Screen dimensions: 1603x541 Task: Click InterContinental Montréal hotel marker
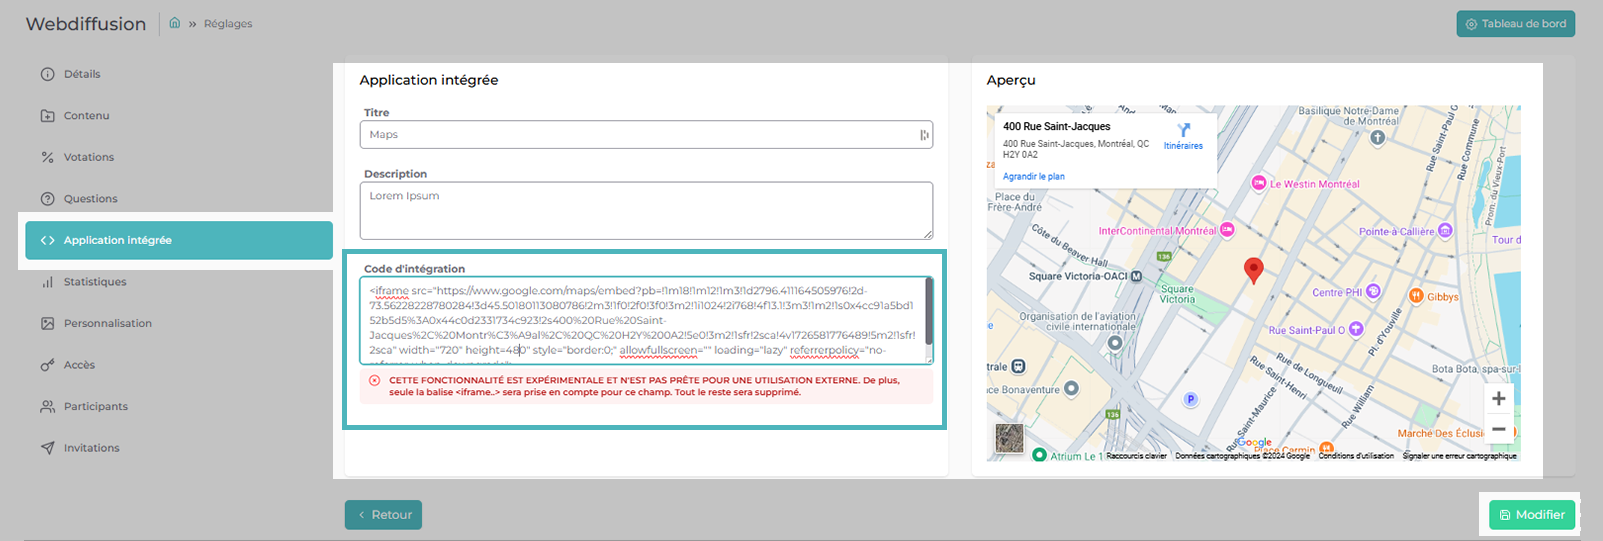pos(1227,230)
